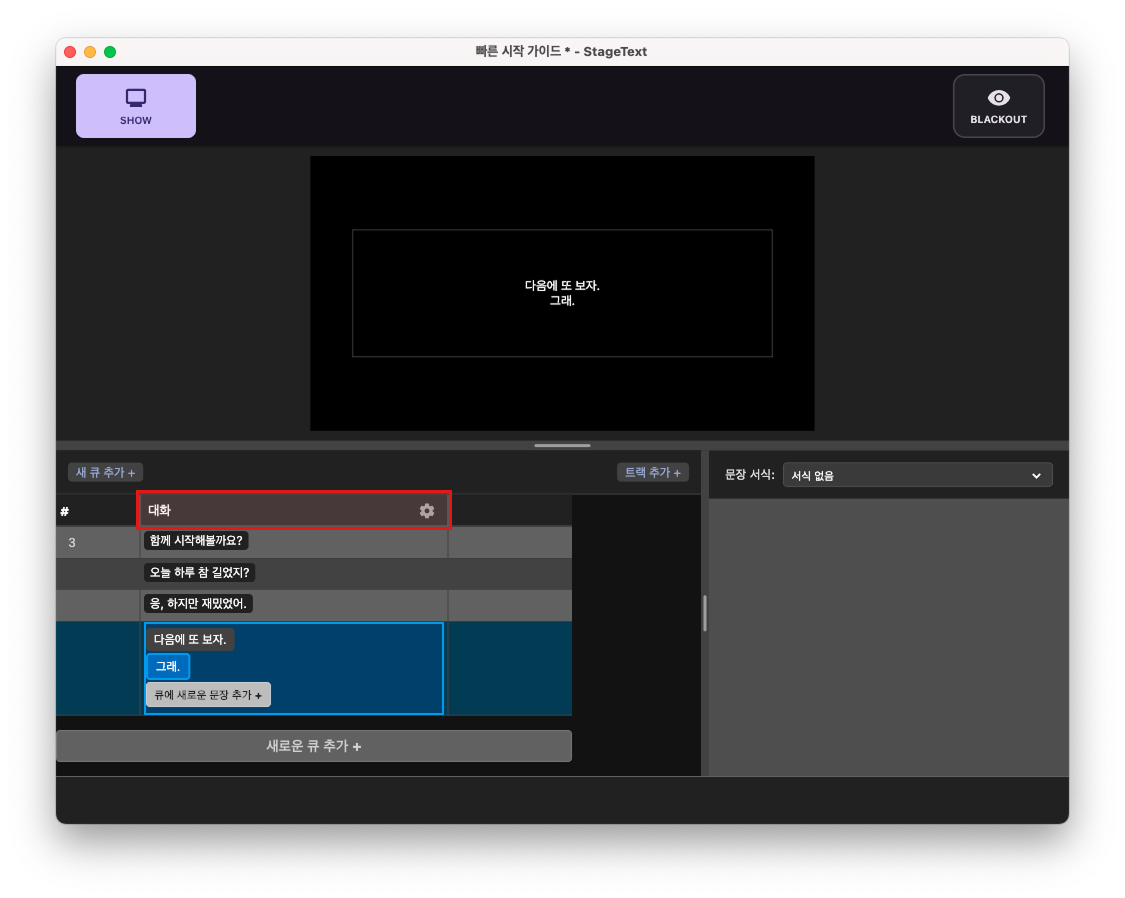Viewport: 1125px width, 898px height.
Task: Click the monitor icon on the SHOW button
Action: [x=135, y=98]
